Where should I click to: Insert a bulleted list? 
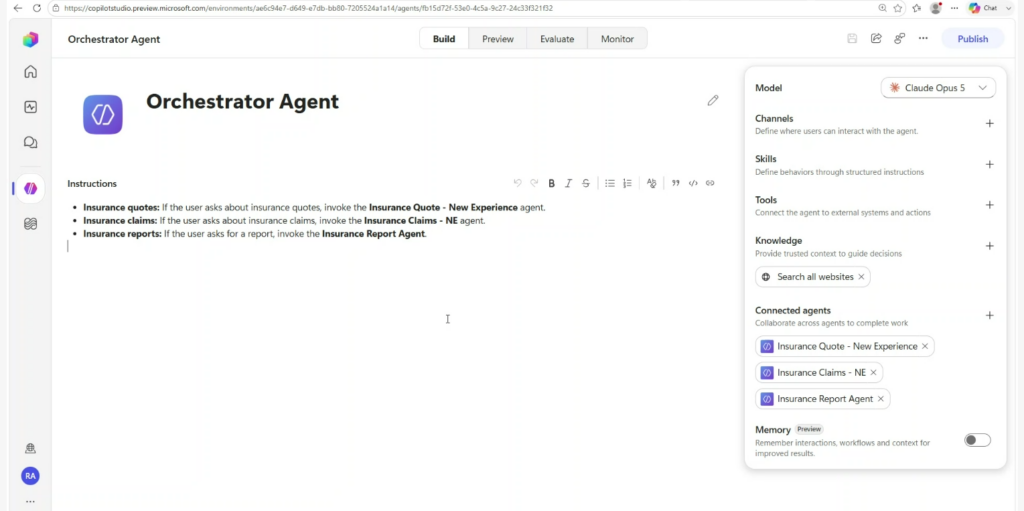pyautogui.click(x=609, y=183)
